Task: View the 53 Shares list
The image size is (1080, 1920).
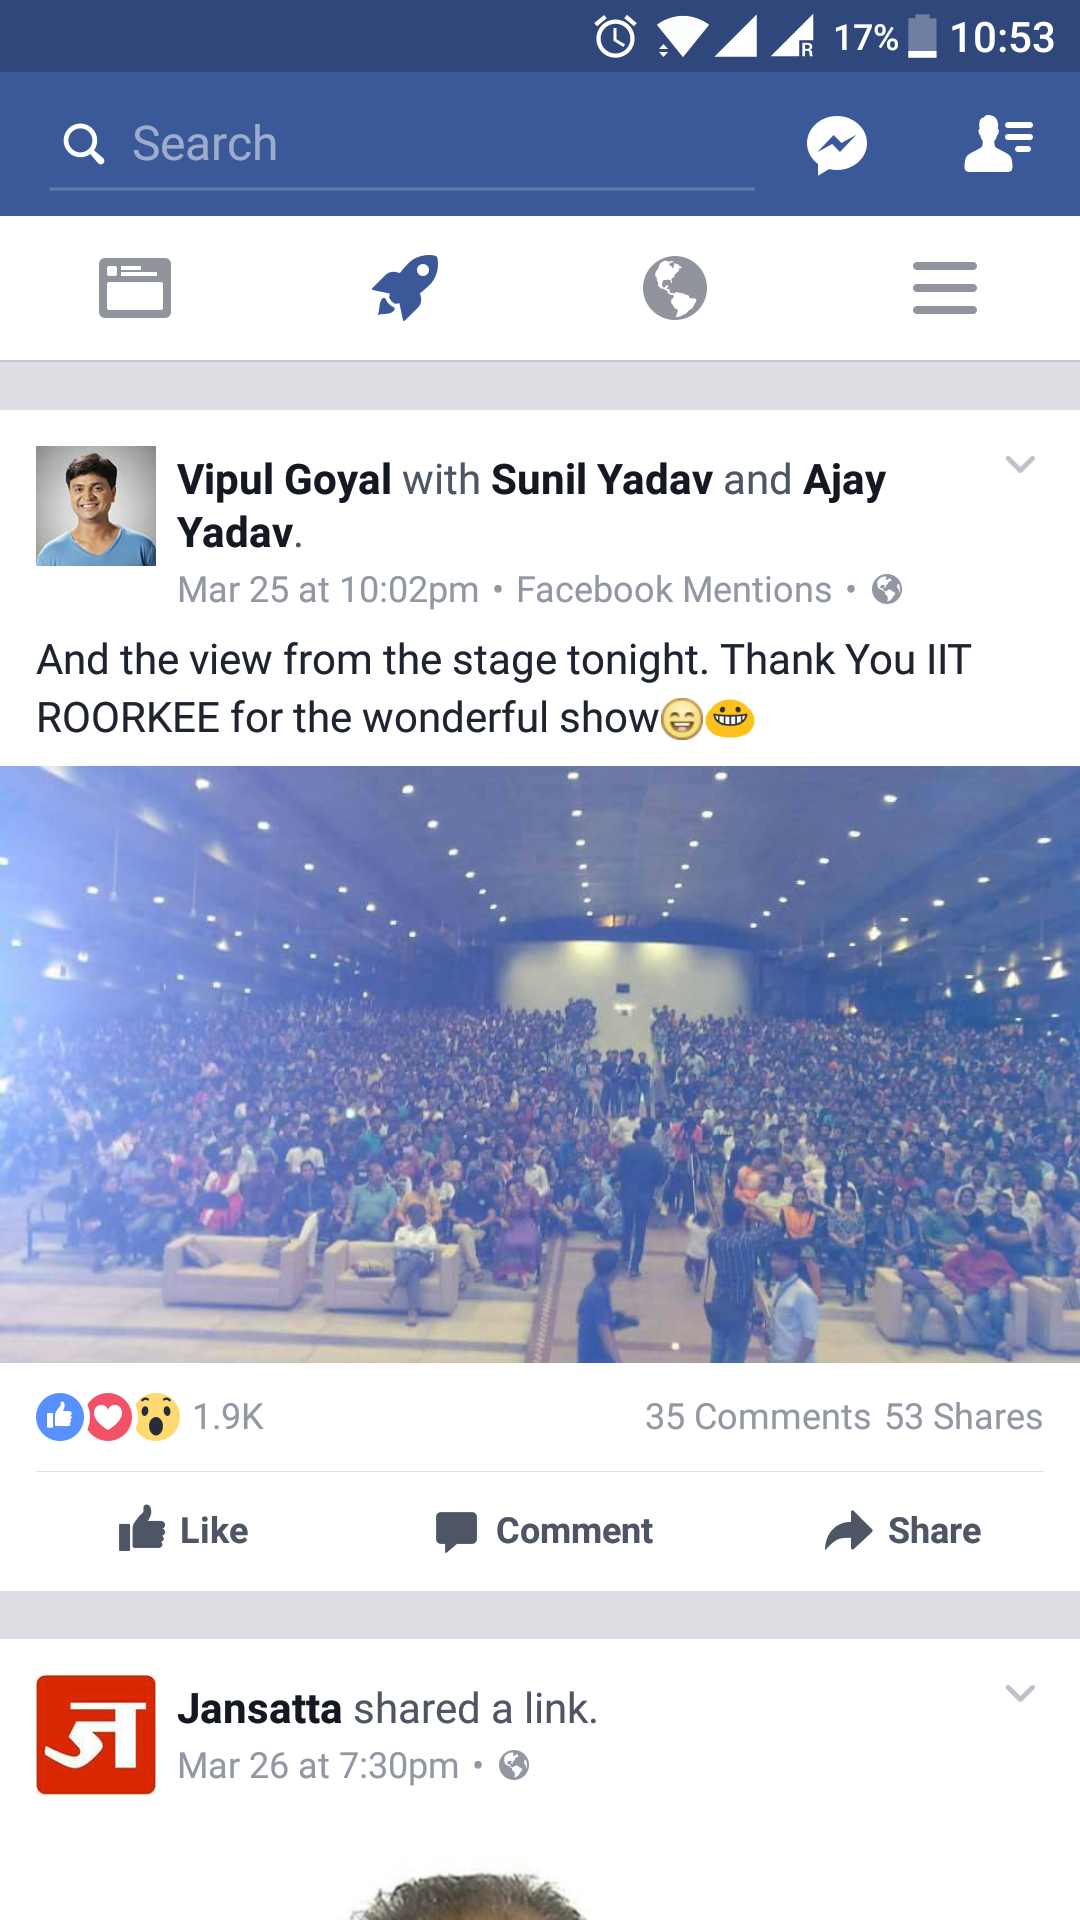Action: [964, 1417]
